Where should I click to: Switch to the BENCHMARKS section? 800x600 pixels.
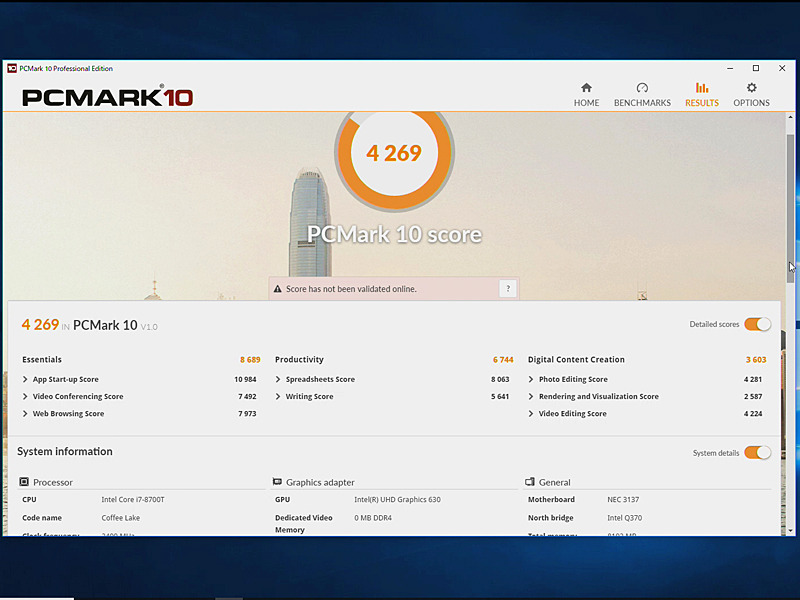point(642,90)
